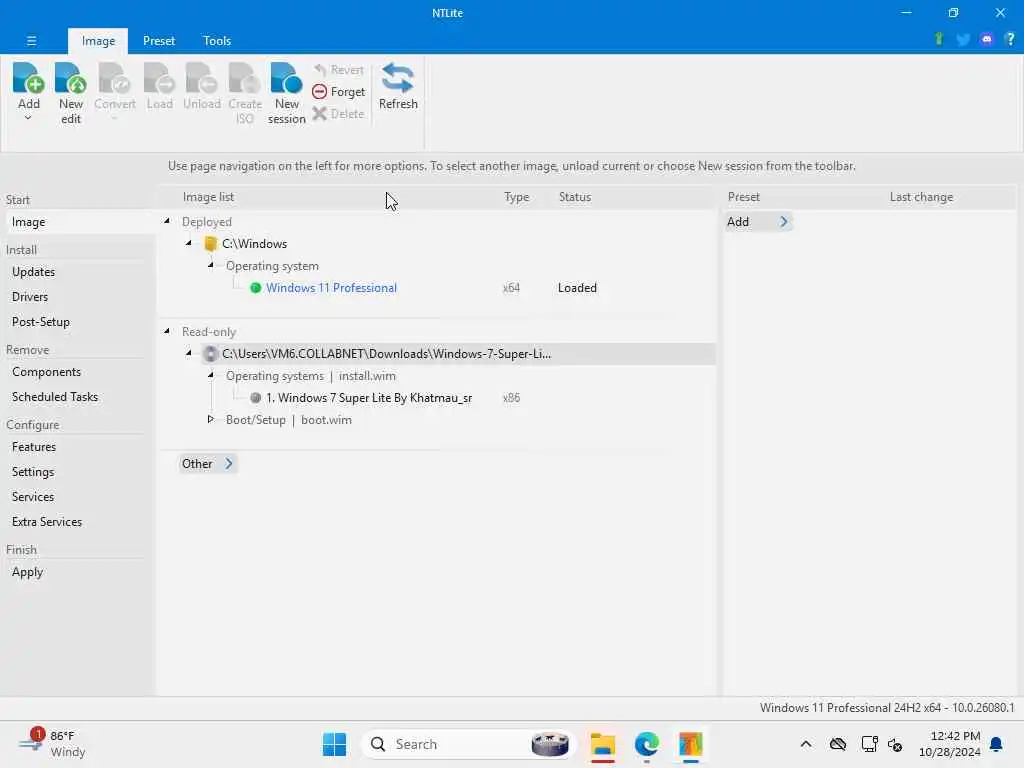Click the Type column header
Screen dimensions: 1024x768
[517, 197]
